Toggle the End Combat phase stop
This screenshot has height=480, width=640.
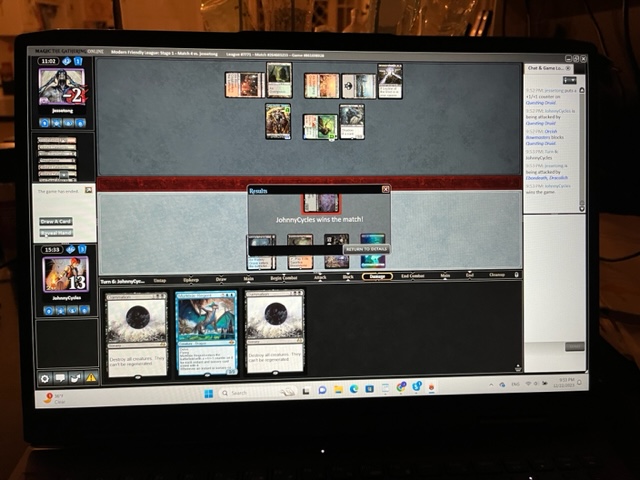[413, 275]
